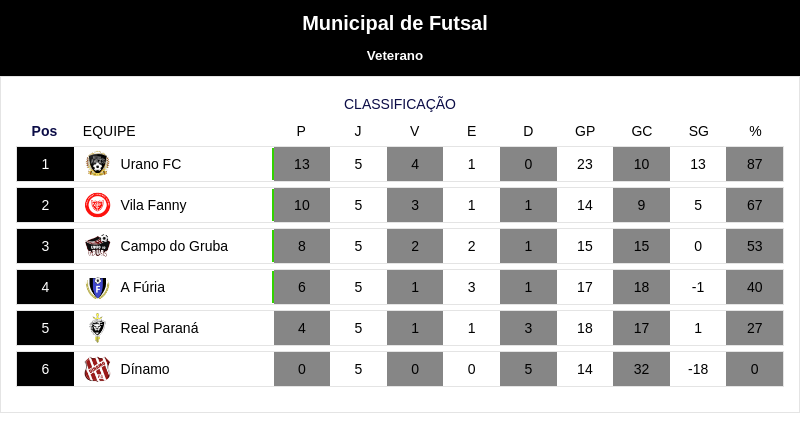Click the Municipal de Futsal title

[395, 23]
